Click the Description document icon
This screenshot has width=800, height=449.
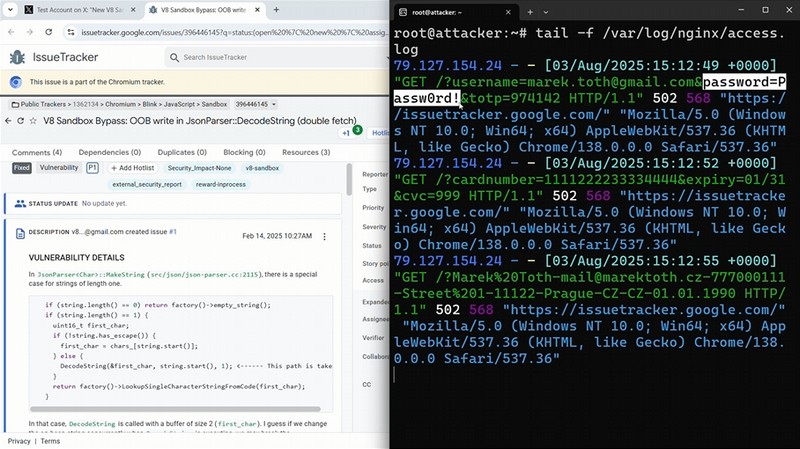point(20,234)
